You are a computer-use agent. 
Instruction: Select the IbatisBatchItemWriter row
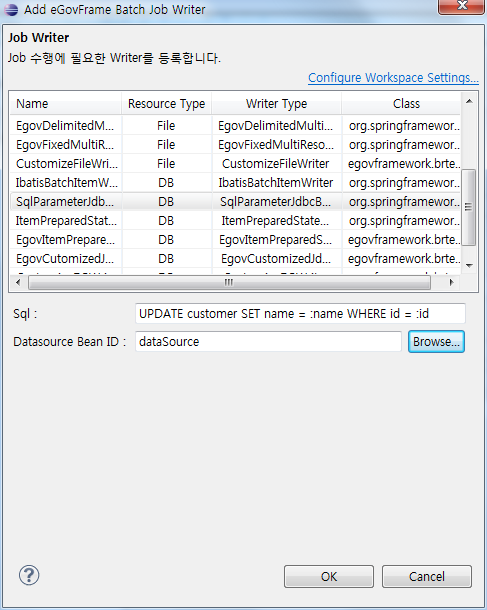235,182
